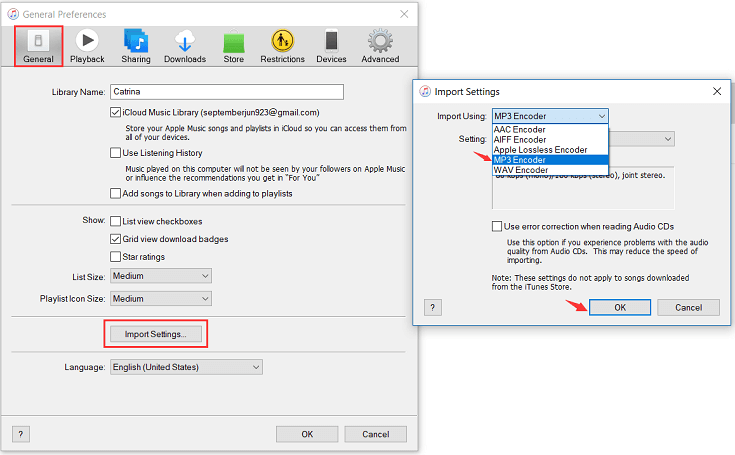Click the Import Settings button

pyautogui.click(x=155, y=333)
